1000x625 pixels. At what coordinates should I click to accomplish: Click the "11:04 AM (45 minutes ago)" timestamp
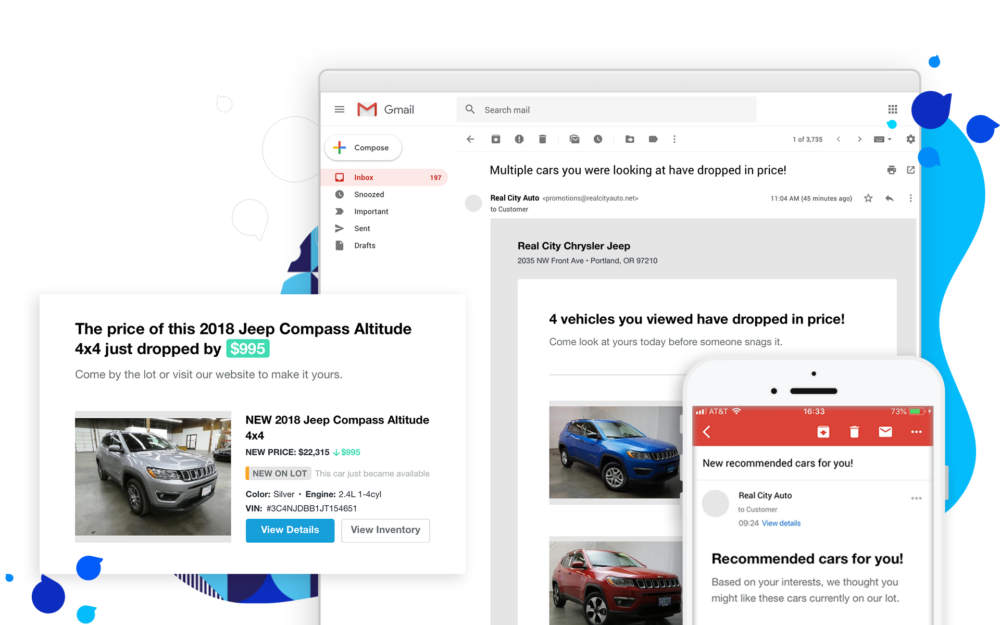811,198
